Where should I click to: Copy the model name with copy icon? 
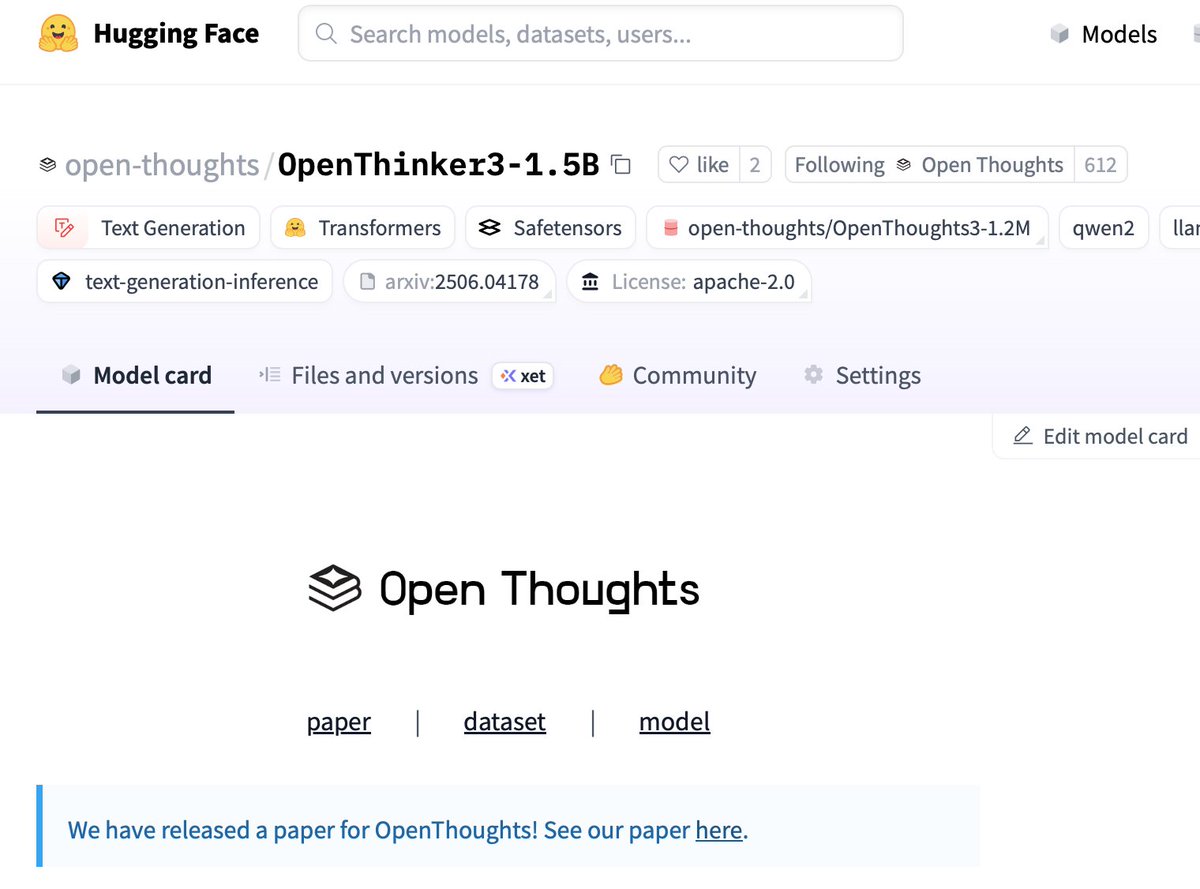tap(621, 165)
